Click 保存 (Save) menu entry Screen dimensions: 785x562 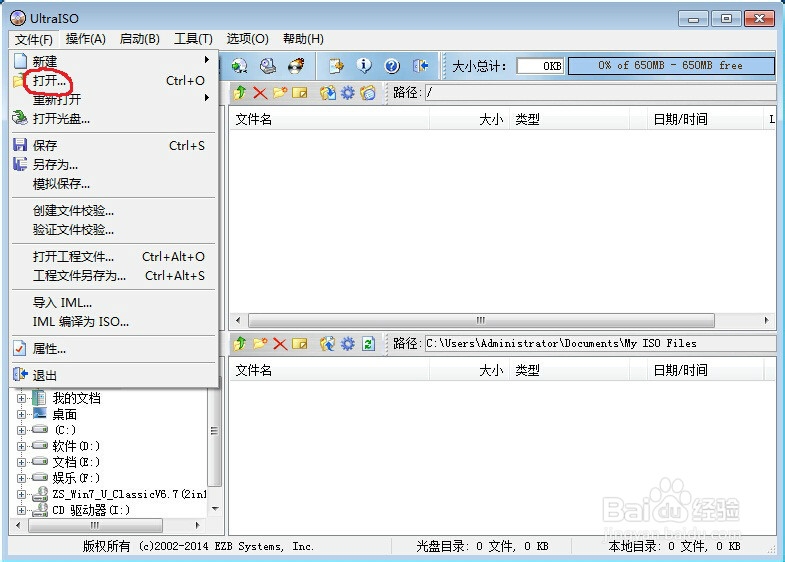[x=114, y=146]
